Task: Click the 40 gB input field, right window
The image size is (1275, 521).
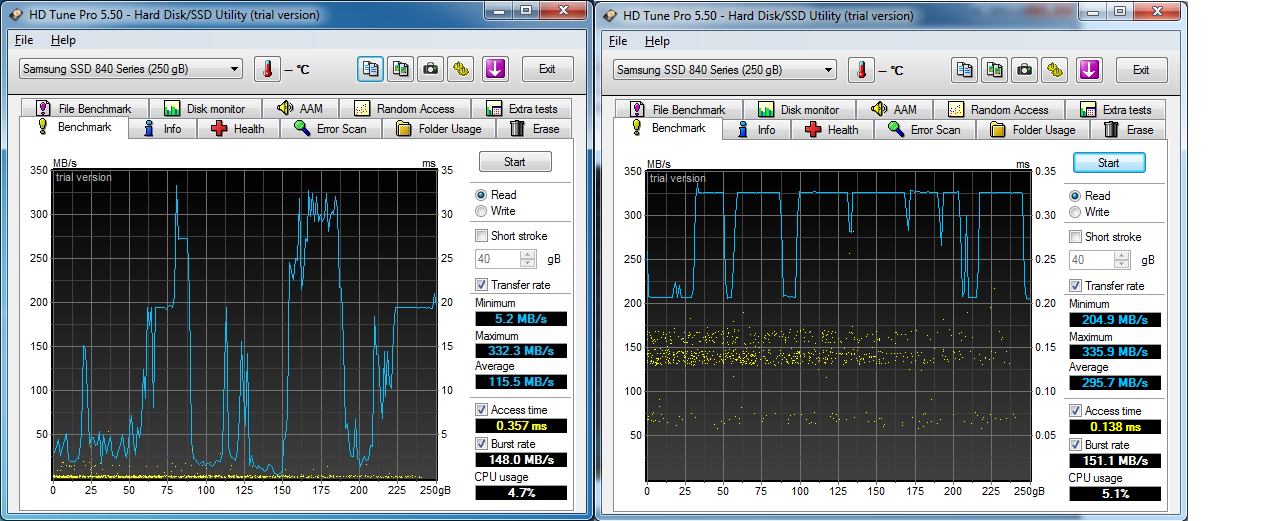Action: [1092, 260]
